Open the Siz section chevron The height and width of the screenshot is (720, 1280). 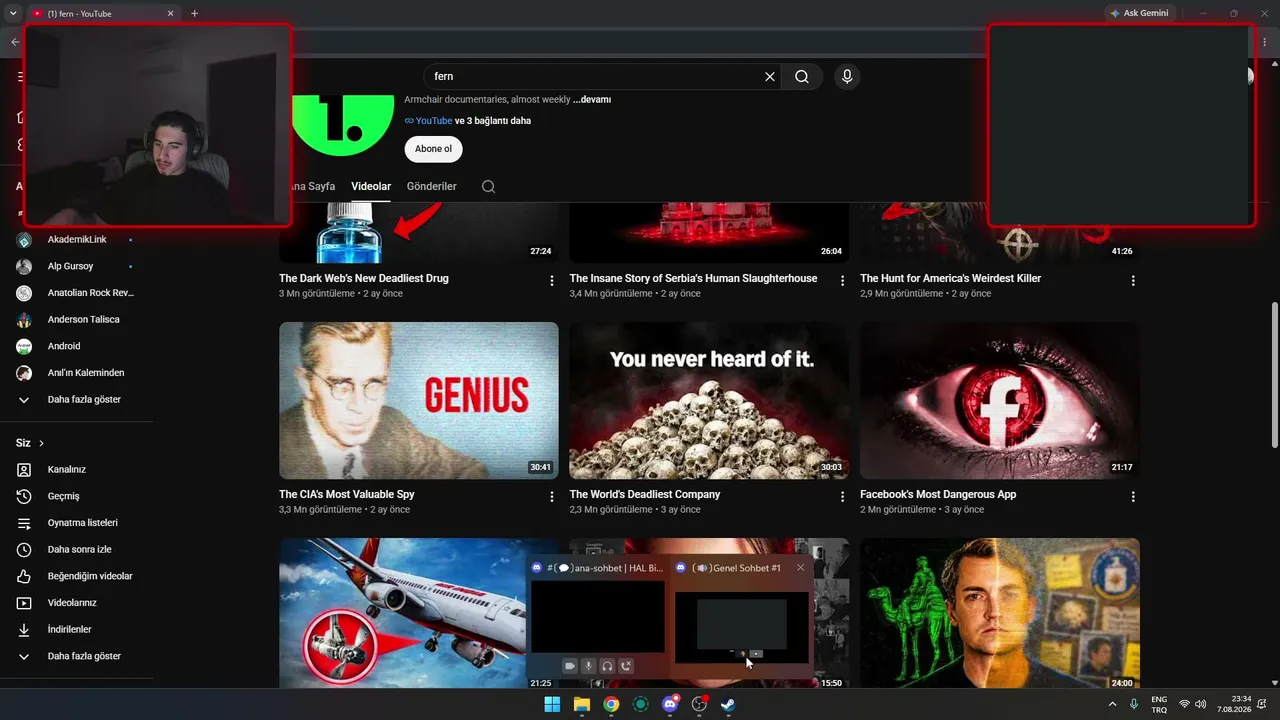(41, 443)
